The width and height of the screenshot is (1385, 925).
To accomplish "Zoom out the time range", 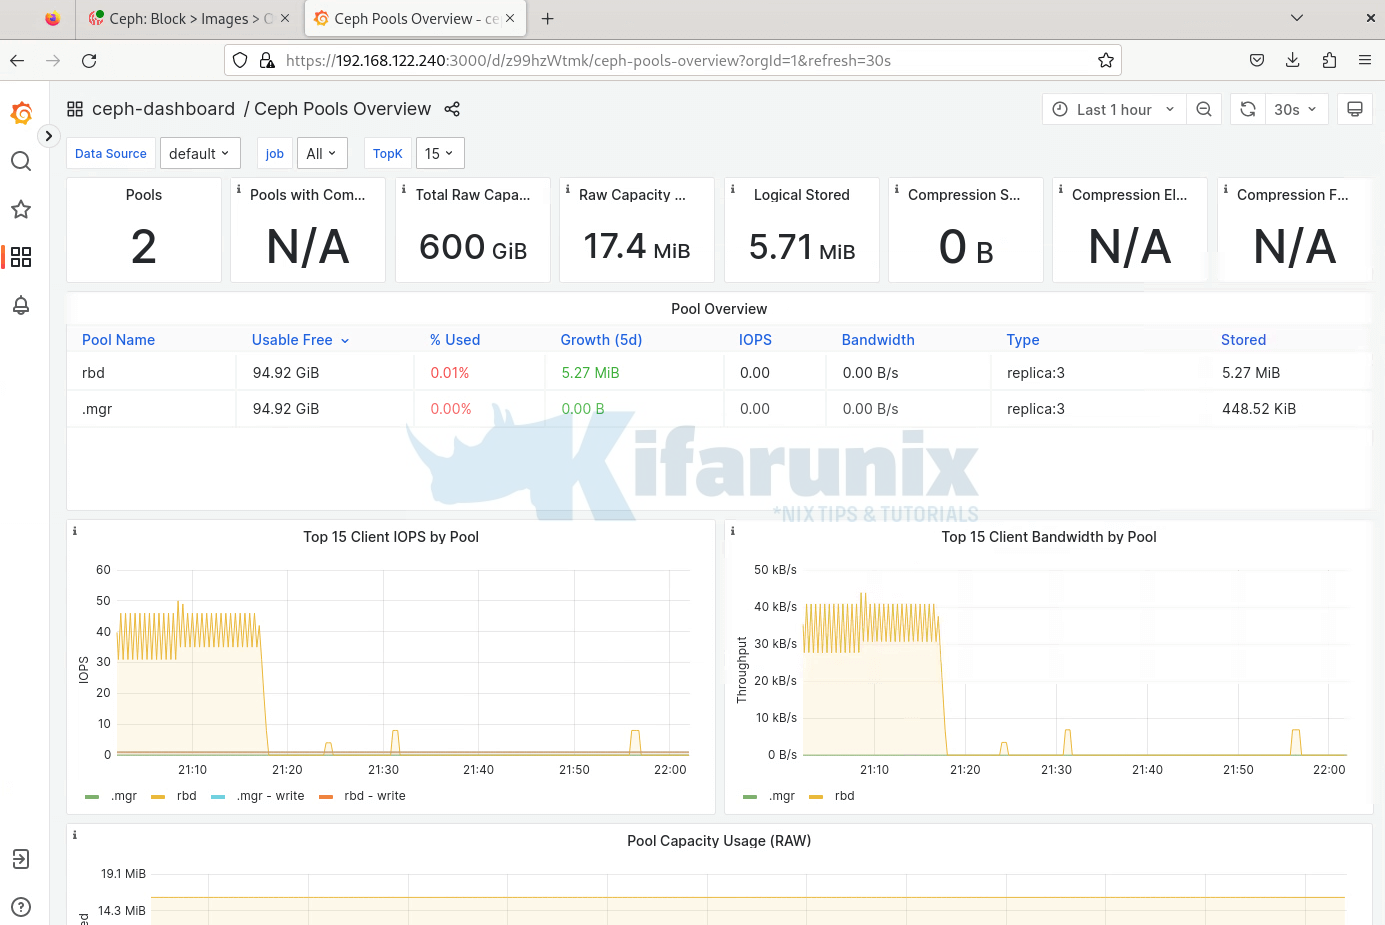I will [x=1204, y=109].
